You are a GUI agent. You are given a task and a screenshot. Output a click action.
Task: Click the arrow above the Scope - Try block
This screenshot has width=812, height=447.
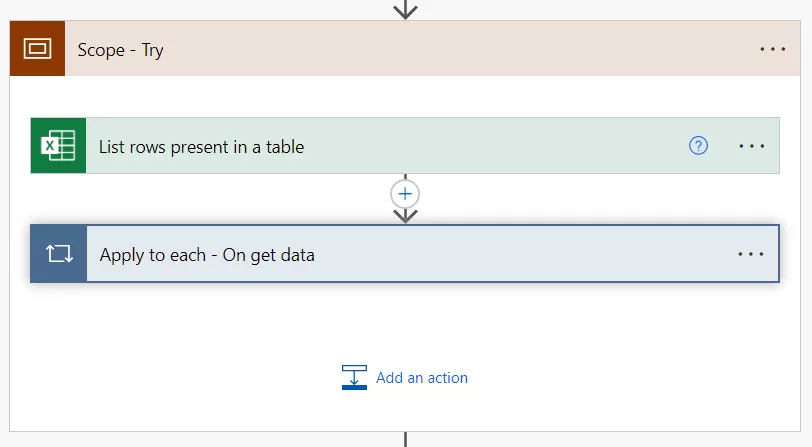tap(405, 10)
